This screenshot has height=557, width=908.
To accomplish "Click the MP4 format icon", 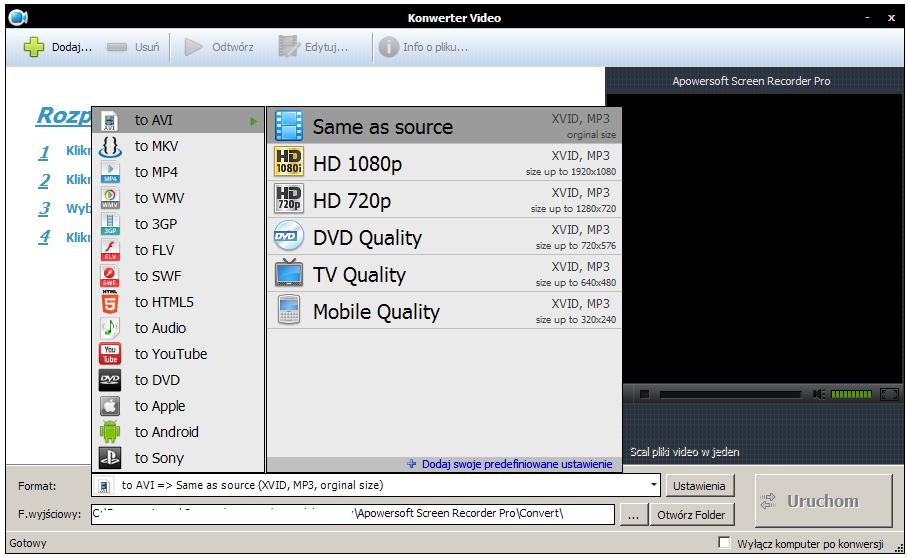I will (109, 172).
